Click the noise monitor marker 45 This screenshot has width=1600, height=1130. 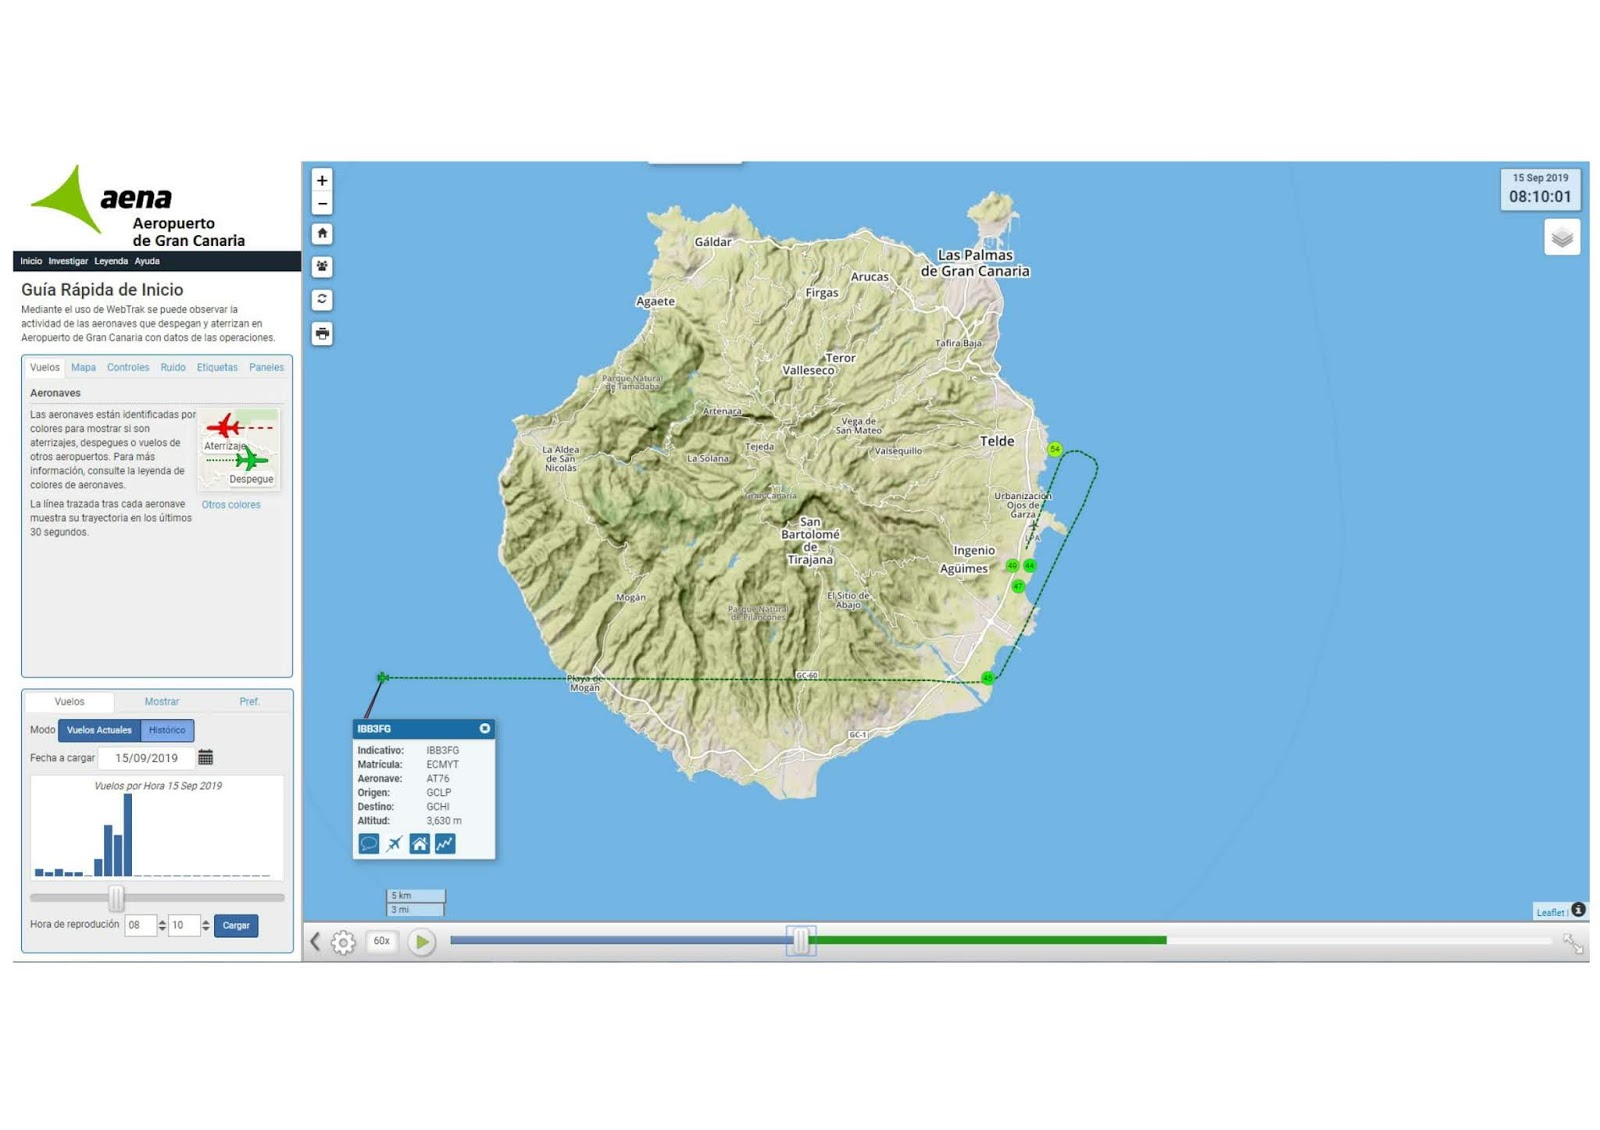(x=988, y=678)
